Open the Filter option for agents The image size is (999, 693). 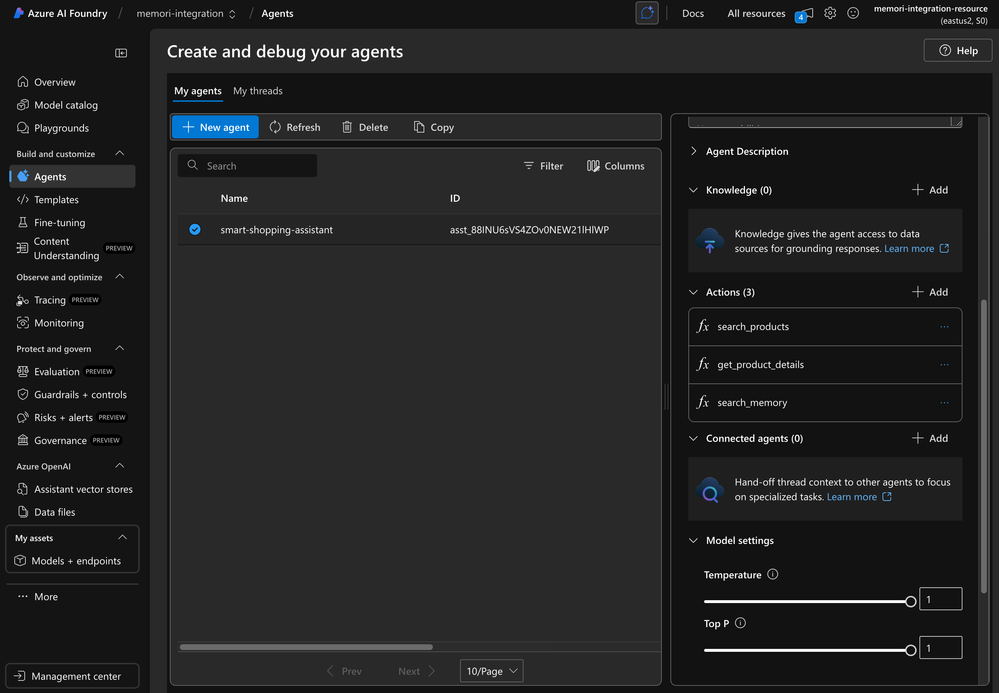[x=543, y=166]
